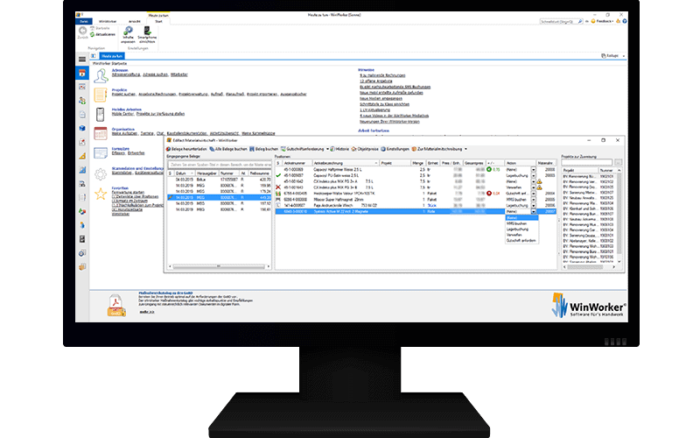Viewport: 700px width, 438px height.
Task: Open Aktion dropdown in CX Indeko B row
Action: tap(533, 188)
